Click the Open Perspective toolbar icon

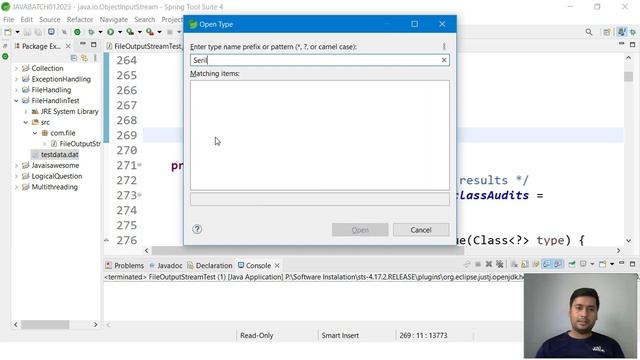607,32
